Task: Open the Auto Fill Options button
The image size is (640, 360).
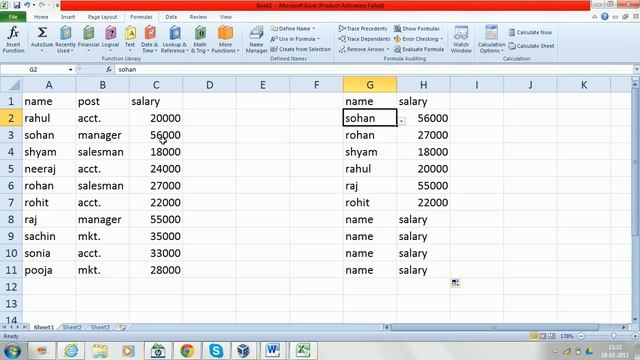Action: pyautogui.click(x=456, y=283)
